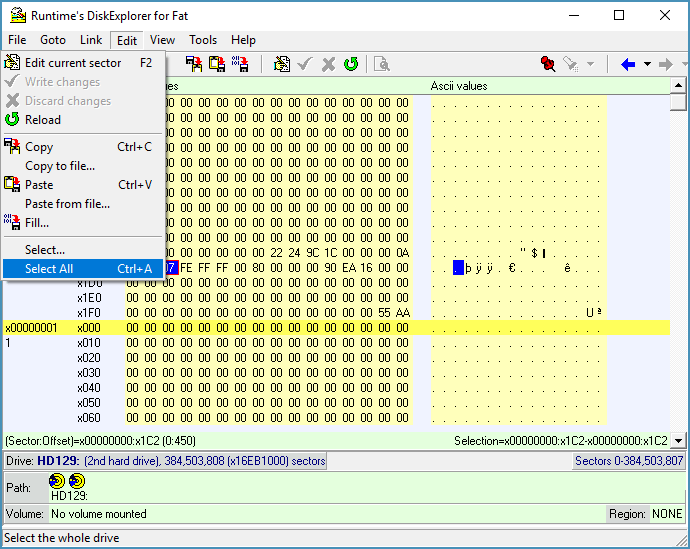Screen dimensions: 690x549
Task: Click the vertical scrollbar thumb
Action: click(679, 102)
